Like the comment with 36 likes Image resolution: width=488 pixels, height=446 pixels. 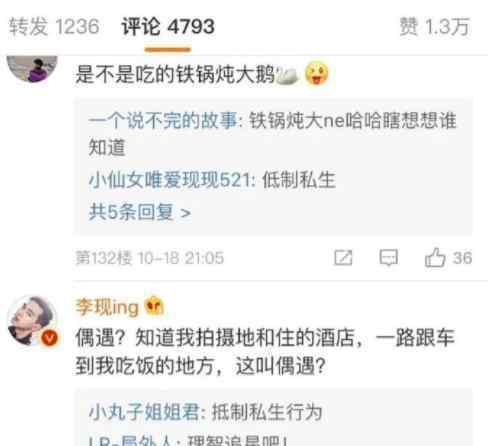pyautogui.click(x=435, y=258)
